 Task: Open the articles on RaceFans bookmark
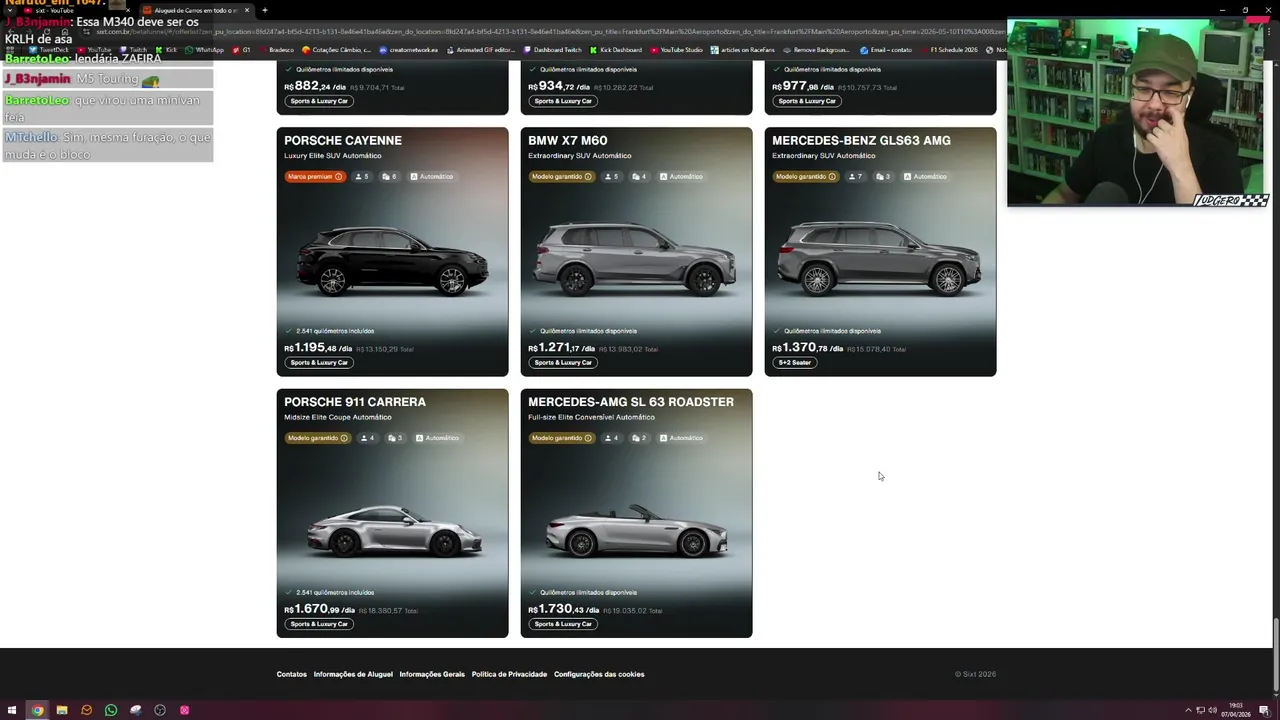pyautogui.click(x=743, y=50)
